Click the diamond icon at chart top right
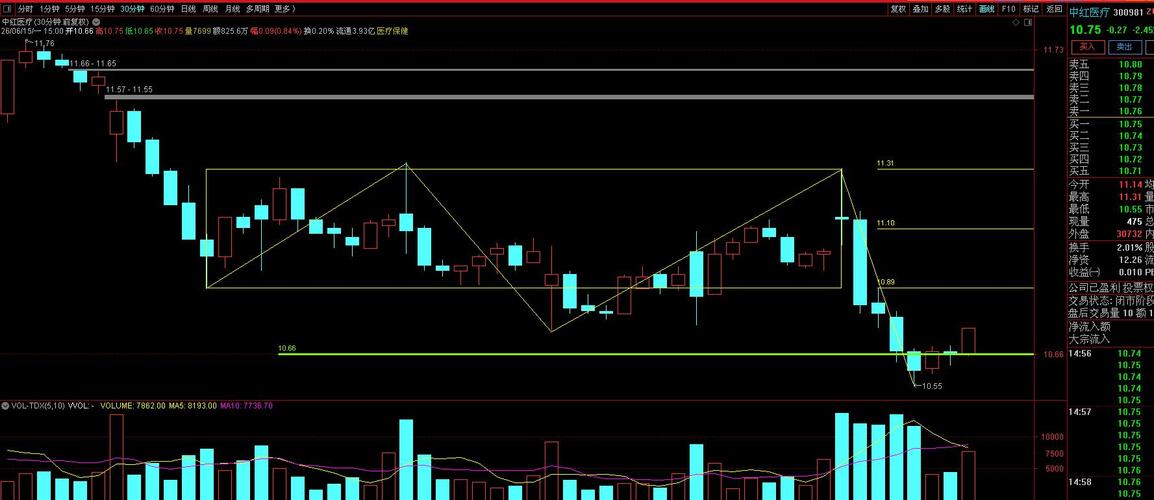The width and height of the screenshot is (1154, 500). pos(1016,24)
